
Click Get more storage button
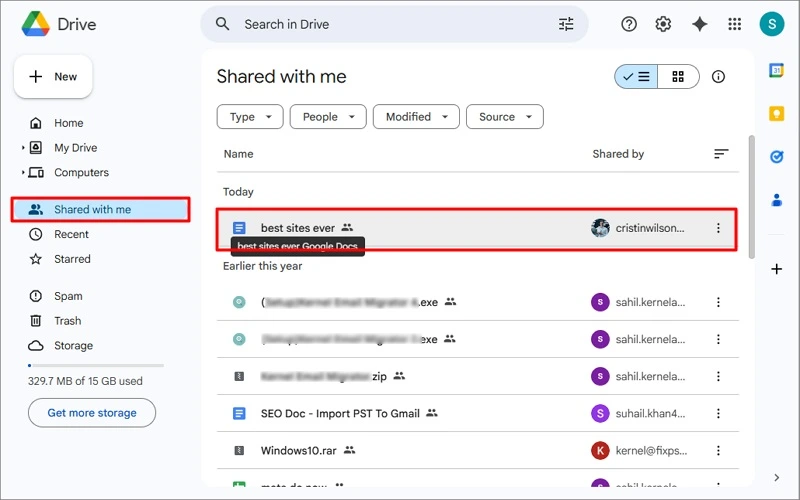click(x=92, y=413)
